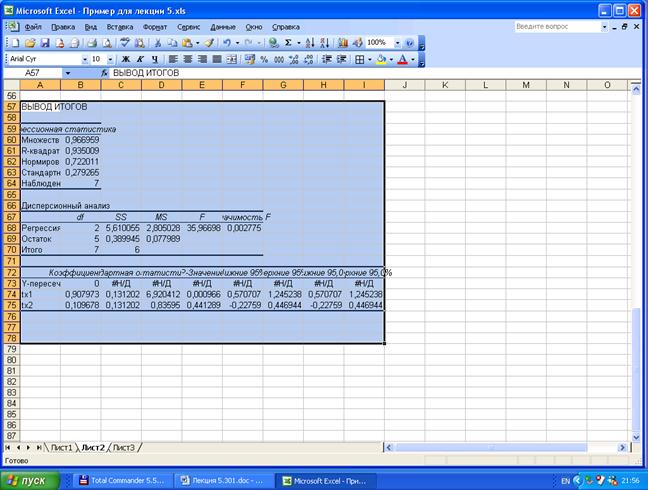The width and height of the screenshot is (648, 490).
Task: Click the vertical scrollbar thumb
Action: pos(636,368)
